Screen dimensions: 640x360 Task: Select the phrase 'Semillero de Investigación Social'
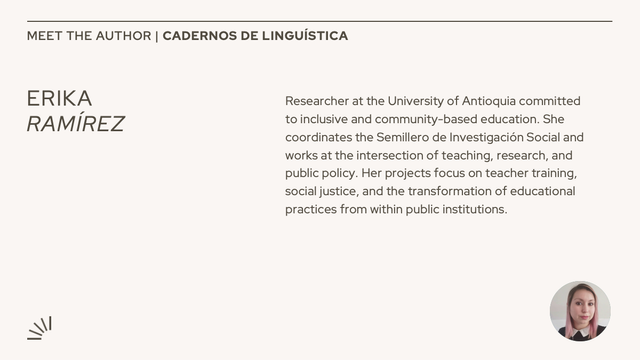point(468,137)
